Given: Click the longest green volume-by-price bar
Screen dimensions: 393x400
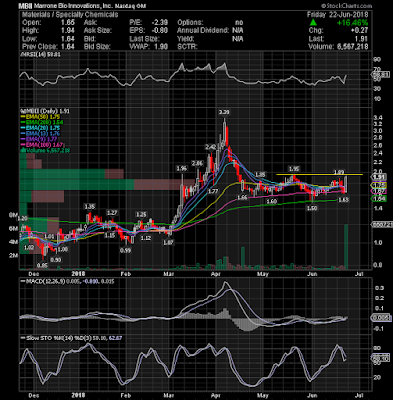Looking at the screenshot, I should pos(77,185).
